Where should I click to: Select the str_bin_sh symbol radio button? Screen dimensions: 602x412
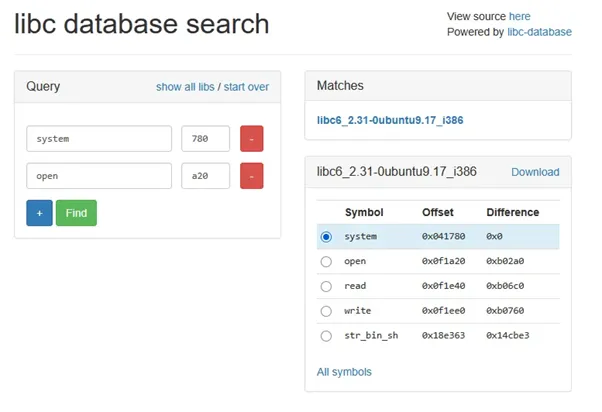(x=326, y=336)
